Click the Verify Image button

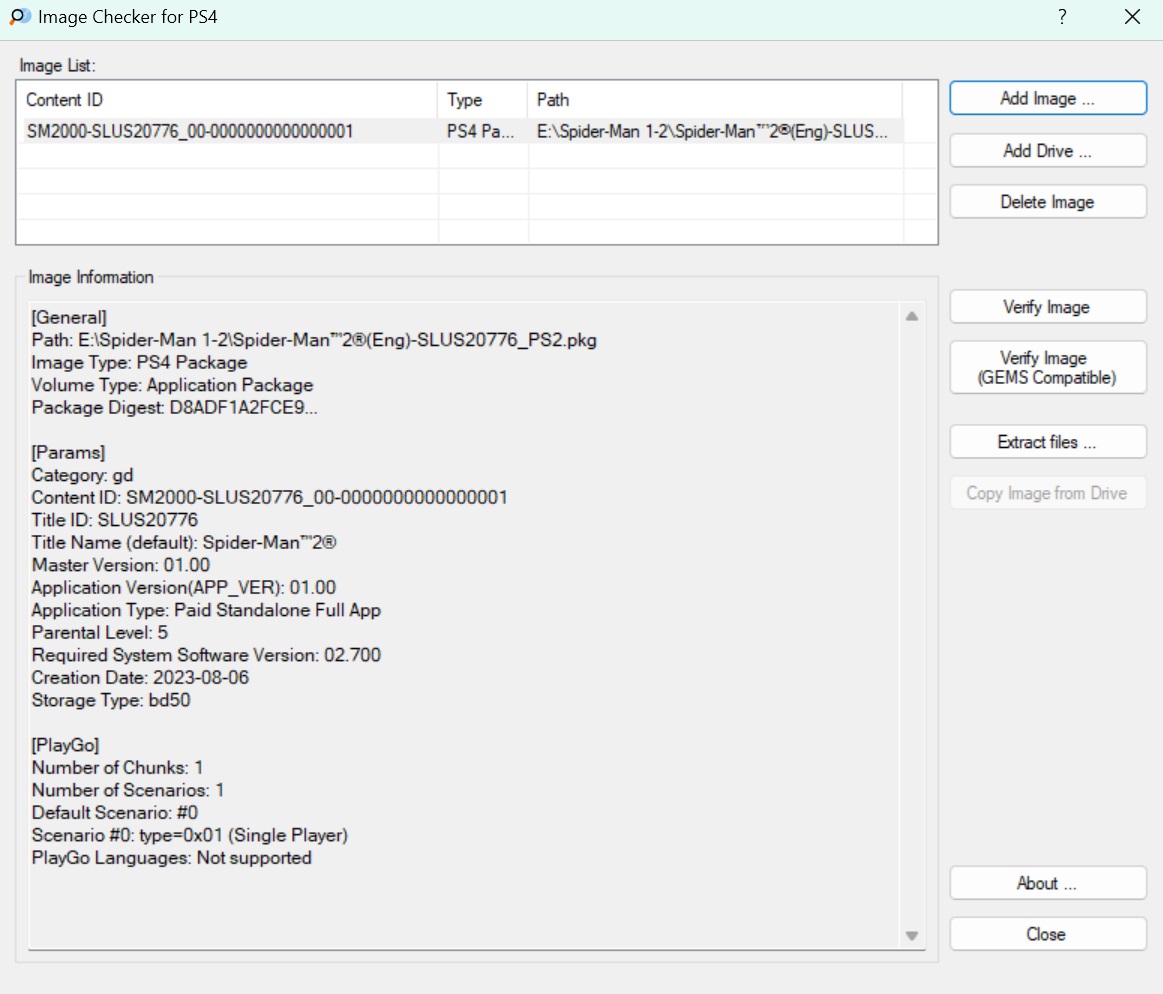(x=1047, y=307)
